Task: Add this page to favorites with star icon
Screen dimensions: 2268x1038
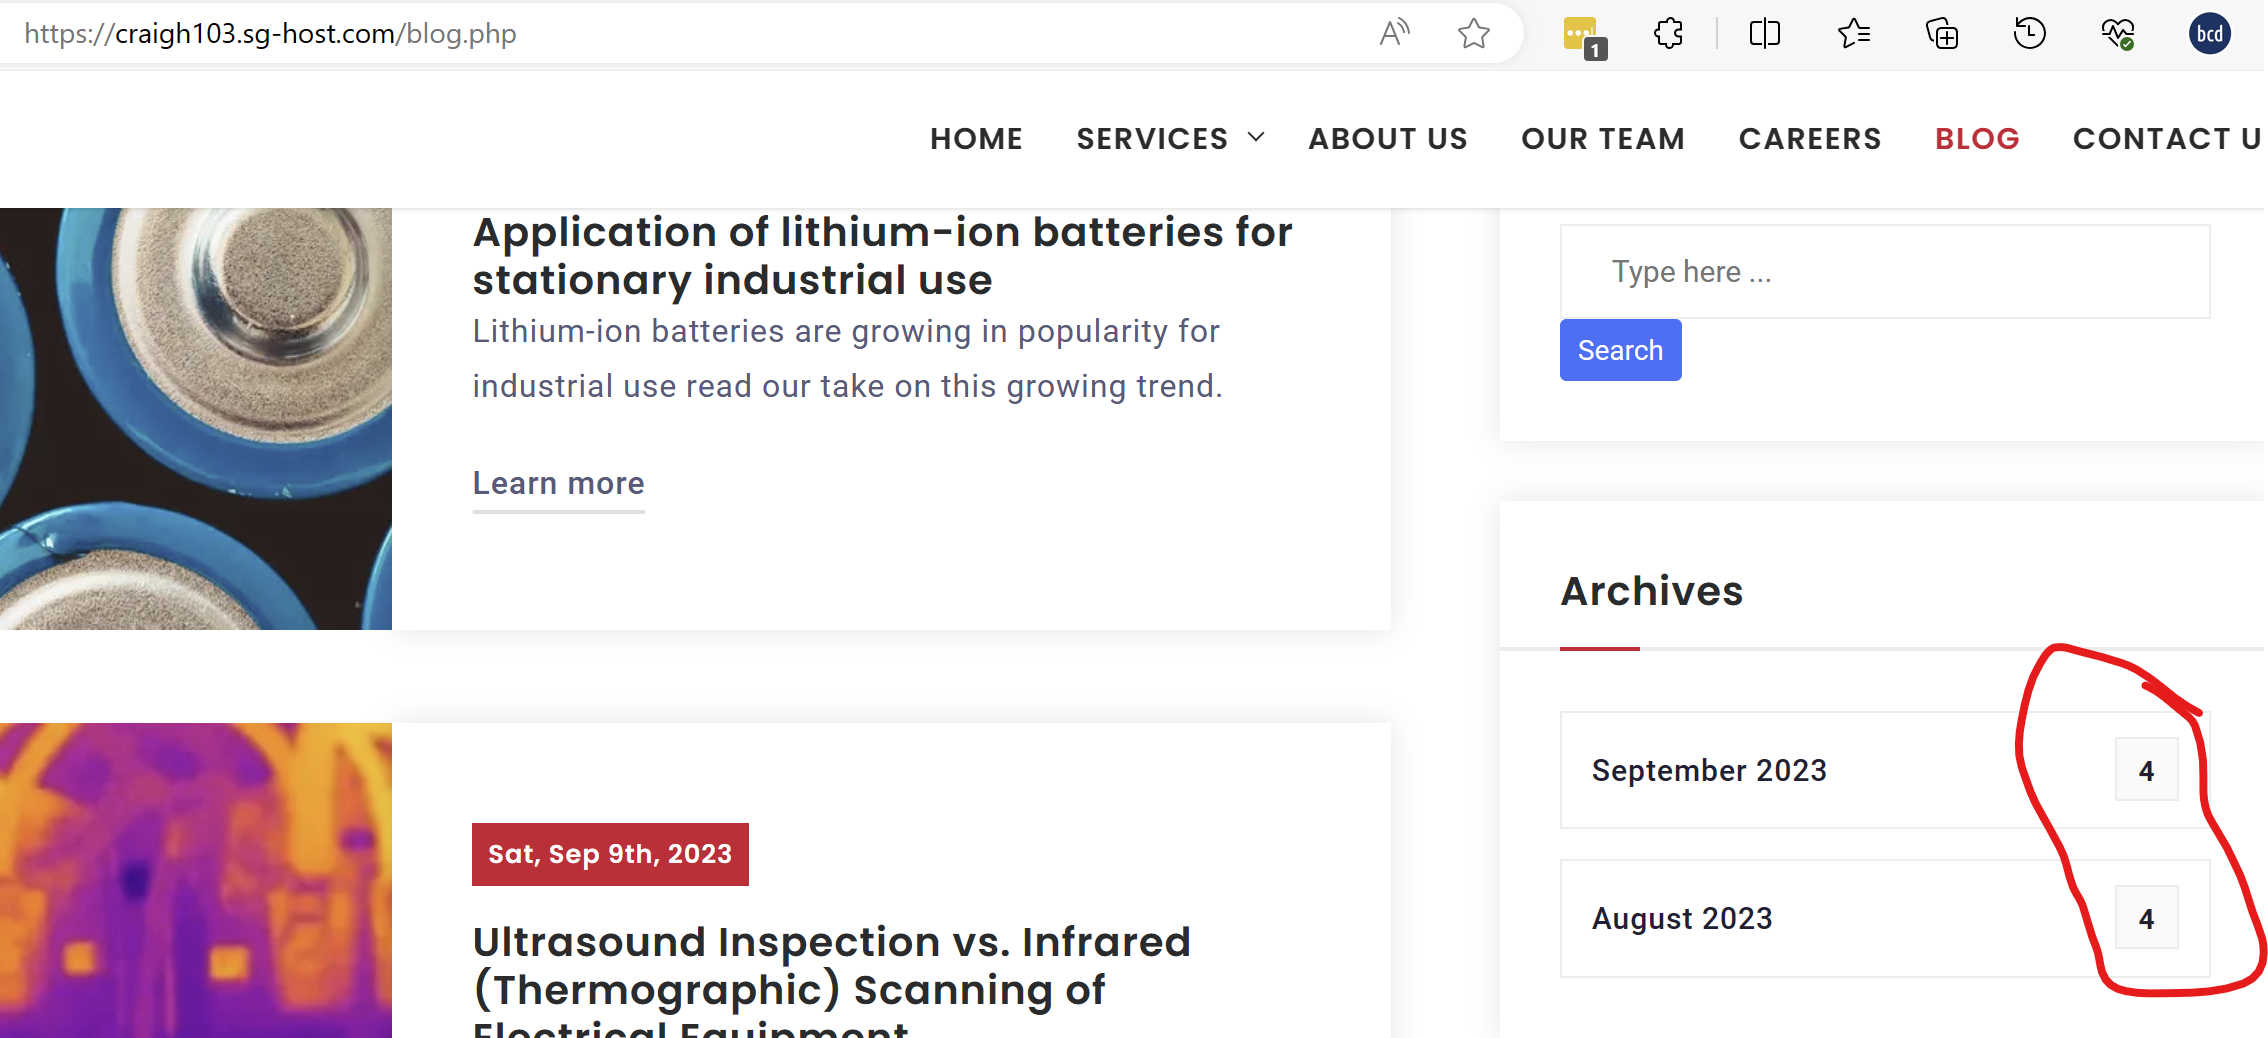Action: coord(1473,34)
